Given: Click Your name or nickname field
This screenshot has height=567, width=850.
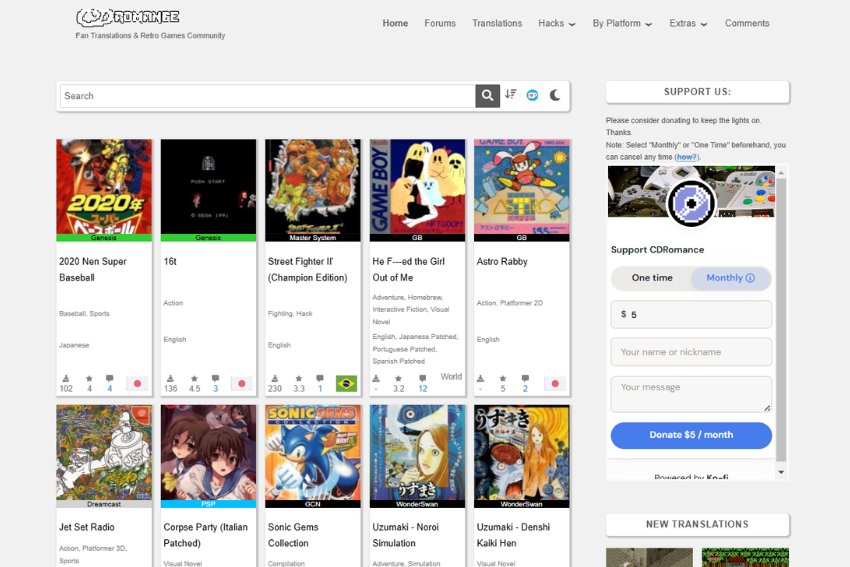Looking at the screenshot, I should [691, 352].
